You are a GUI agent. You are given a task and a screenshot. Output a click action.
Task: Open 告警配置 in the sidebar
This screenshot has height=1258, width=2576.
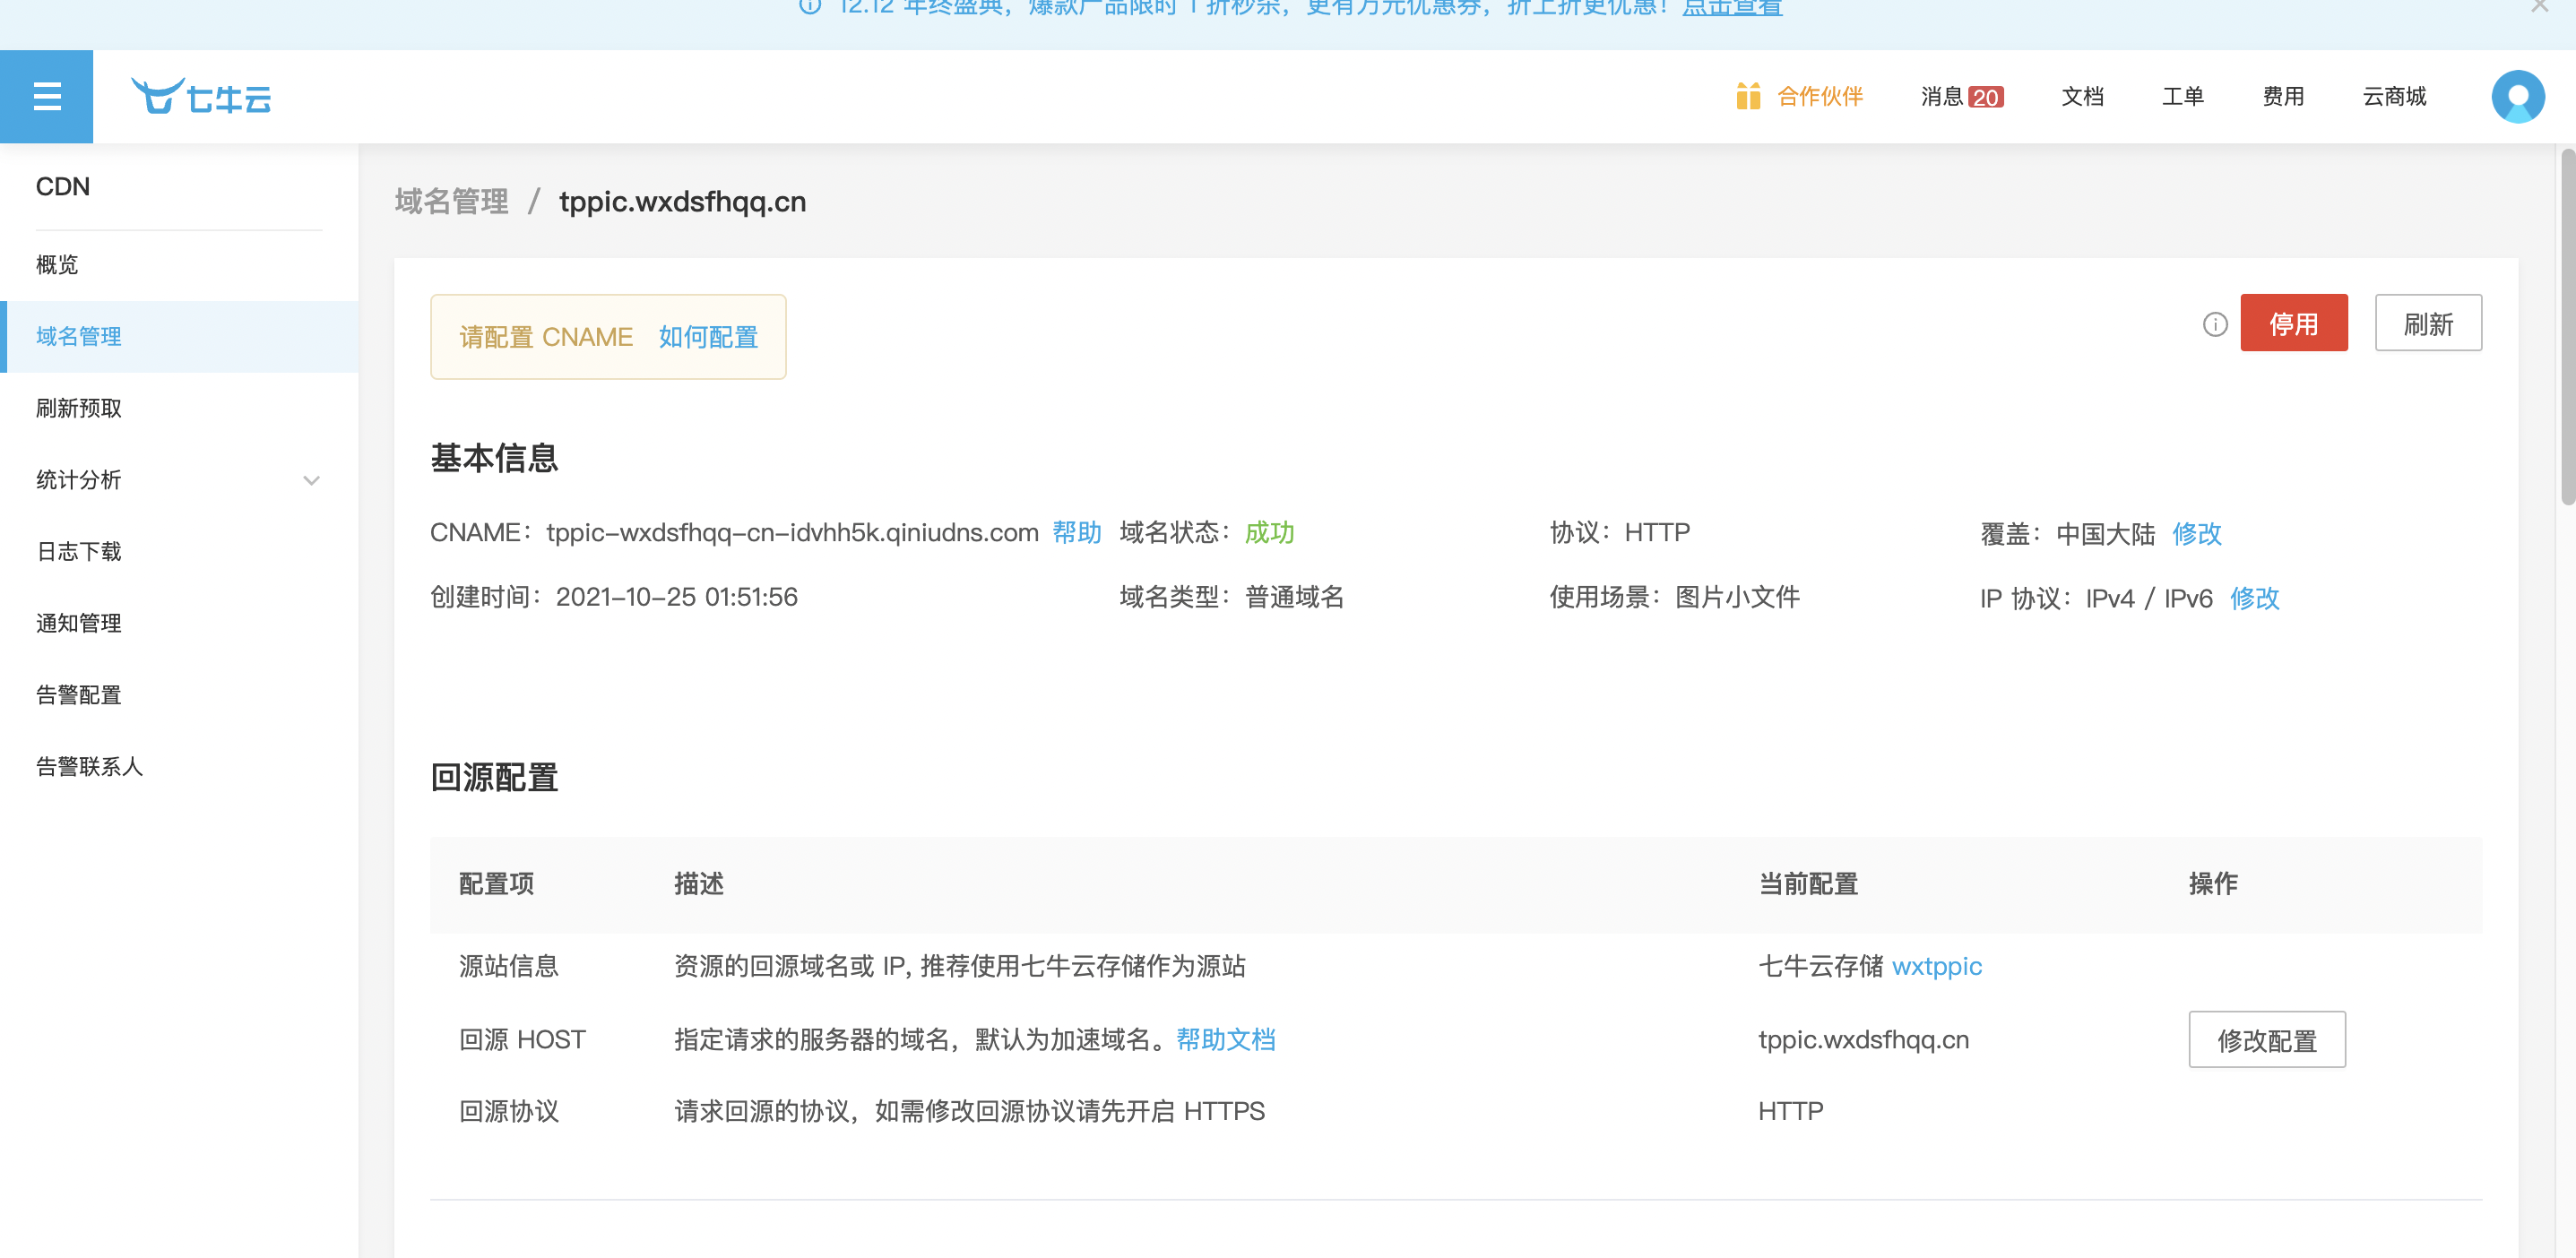pyautogui.click(x=180, y=695)
